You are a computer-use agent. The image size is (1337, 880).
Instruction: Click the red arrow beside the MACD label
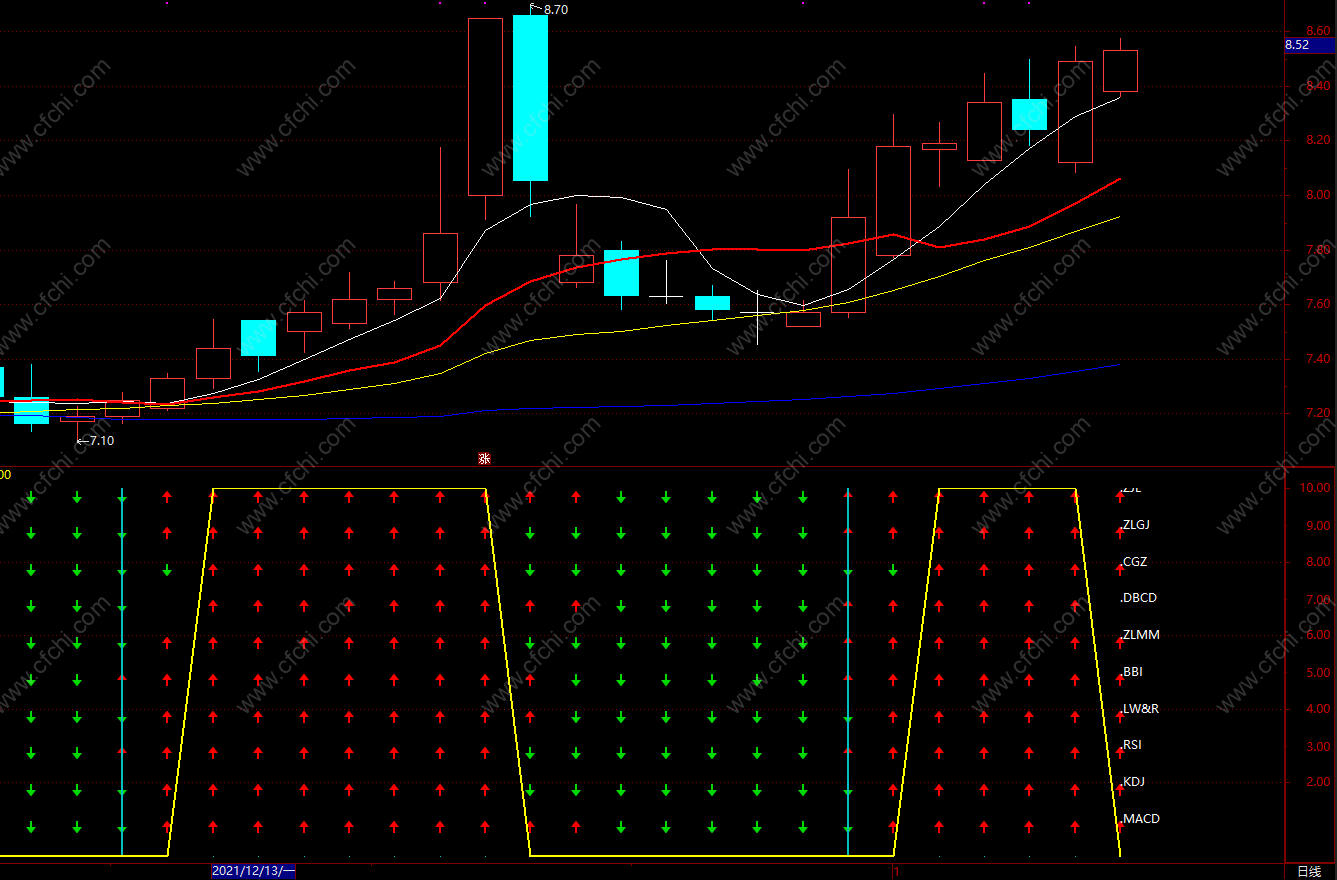click(x=1120, y=826)
